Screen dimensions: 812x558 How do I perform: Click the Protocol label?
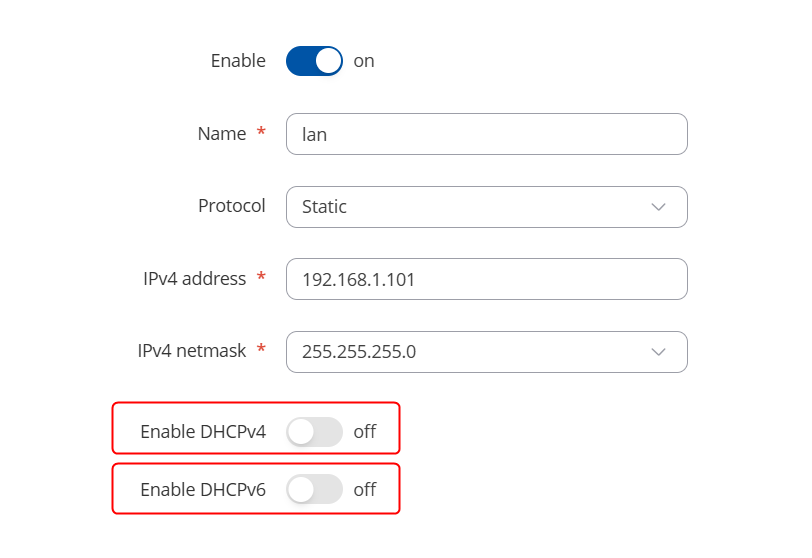pyautogui.click(x=232, y=206)
